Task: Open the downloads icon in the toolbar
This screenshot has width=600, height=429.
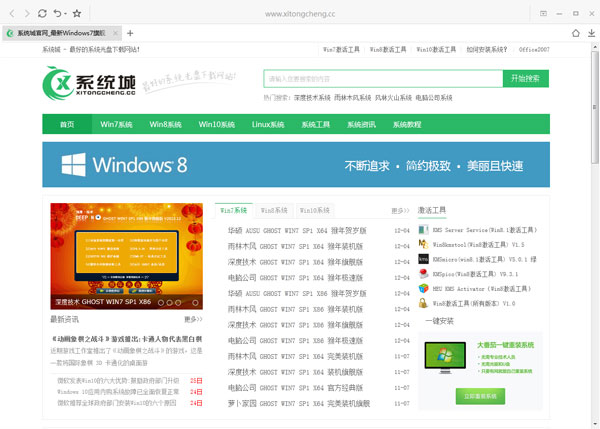Action: click(x=591, y=33)
